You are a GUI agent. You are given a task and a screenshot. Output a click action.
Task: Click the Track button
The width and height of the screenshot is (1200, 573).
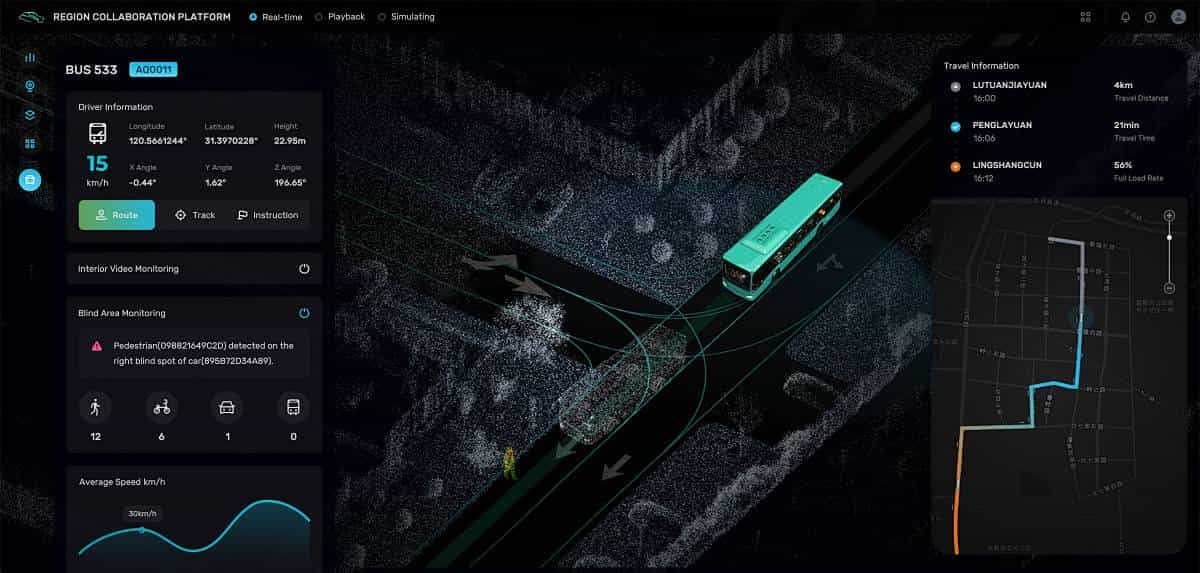[195, 215]
